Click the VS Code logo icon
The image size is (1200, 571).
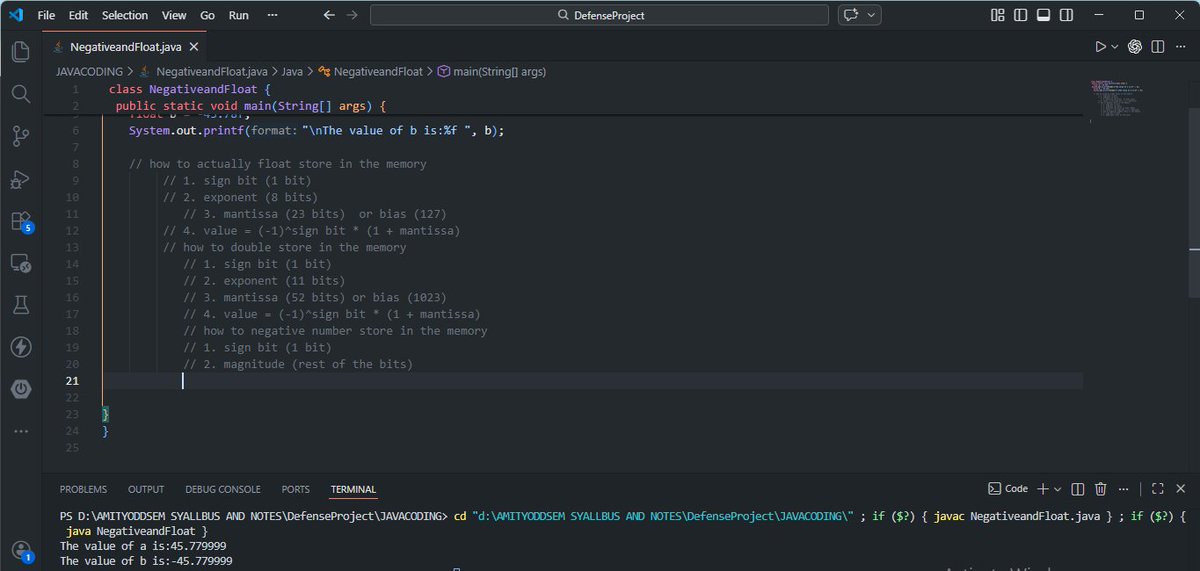17,15
